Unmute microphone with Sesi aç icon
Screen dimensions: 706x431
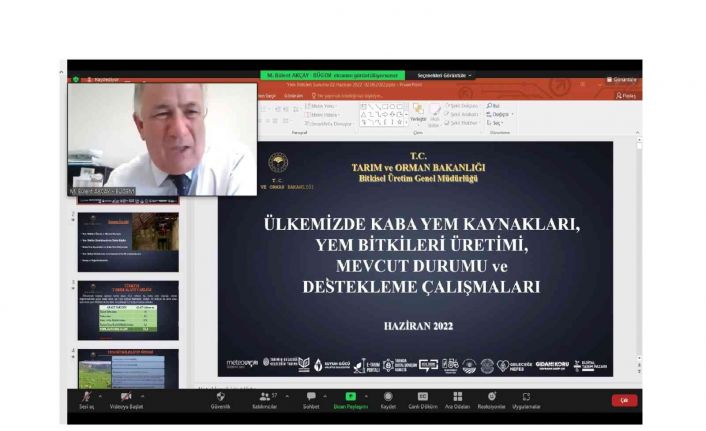85,397
